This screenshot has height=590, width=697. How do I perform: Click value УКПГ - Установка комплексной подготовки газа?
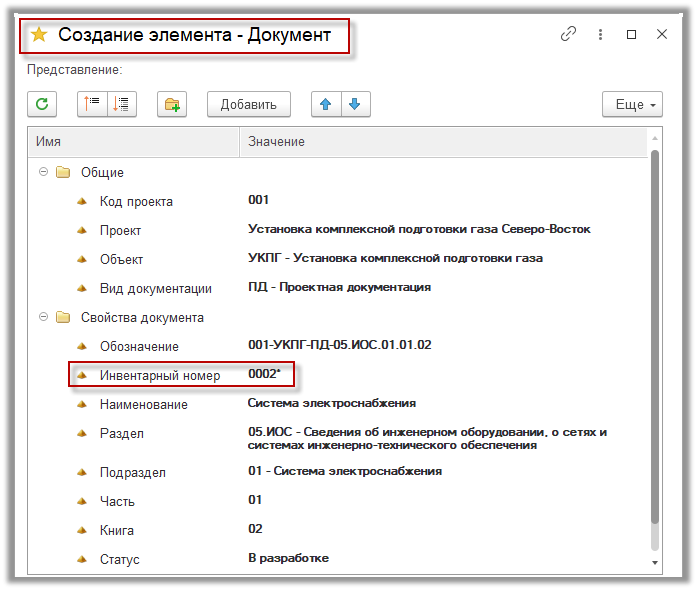point(395,258)
